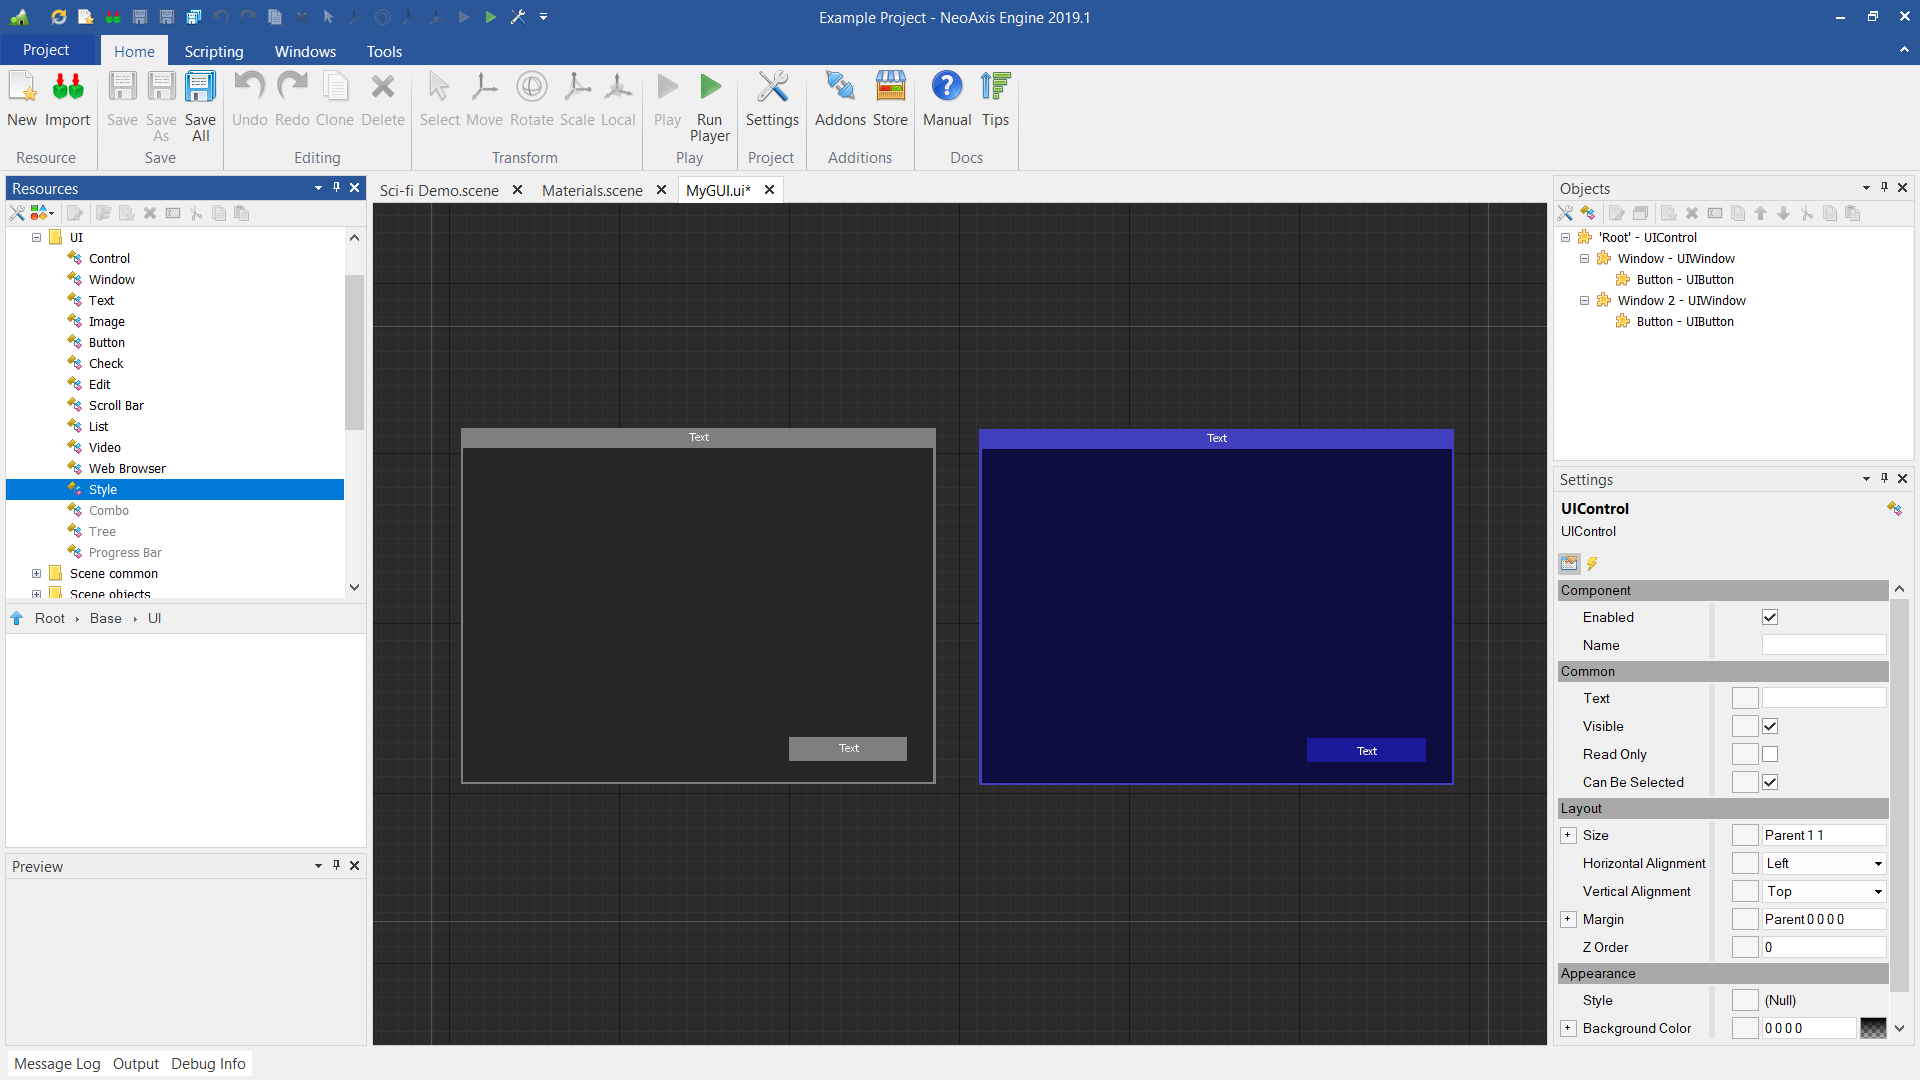The width and height of the screenshot is (1920, 1080).
Task: Switch to the Scripting ribbon tab
Action: tap(213, 51)
